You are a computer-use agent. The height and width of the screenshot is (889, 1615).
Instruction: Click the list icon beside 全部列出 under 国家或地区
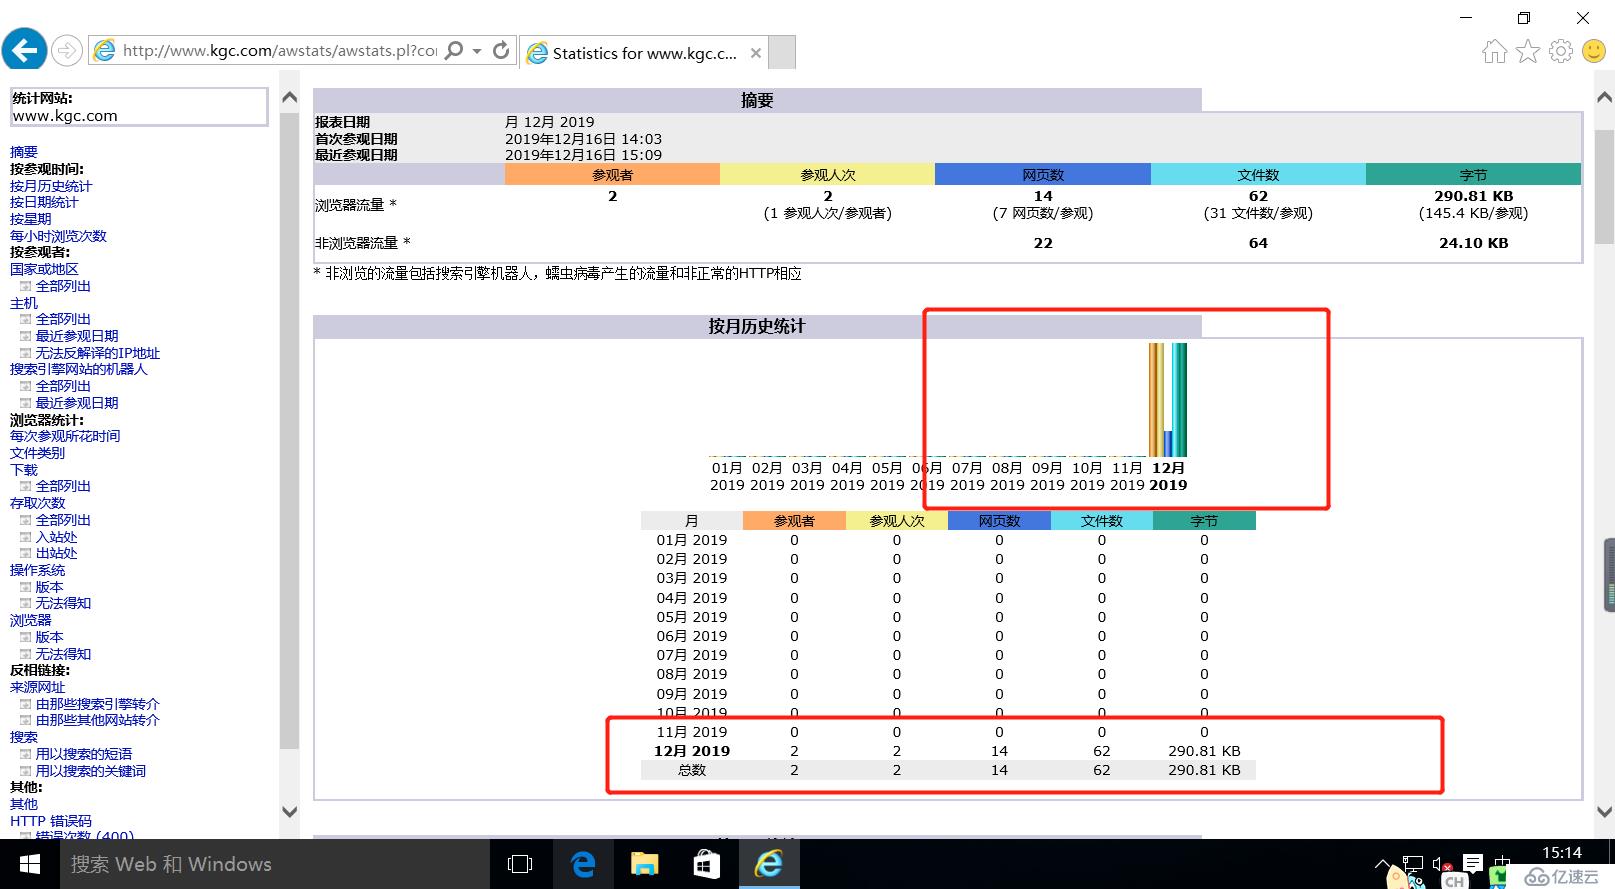click(26, 286)
